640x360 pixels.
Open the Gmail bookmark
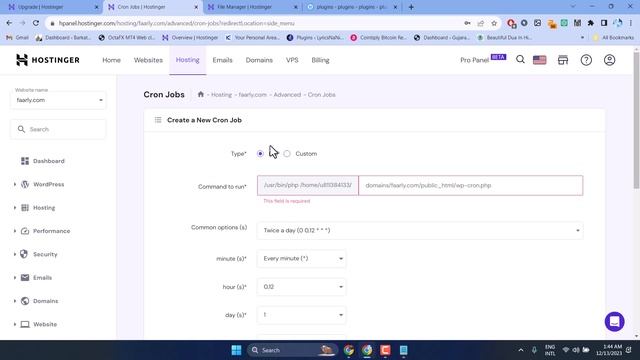point(17,38)
